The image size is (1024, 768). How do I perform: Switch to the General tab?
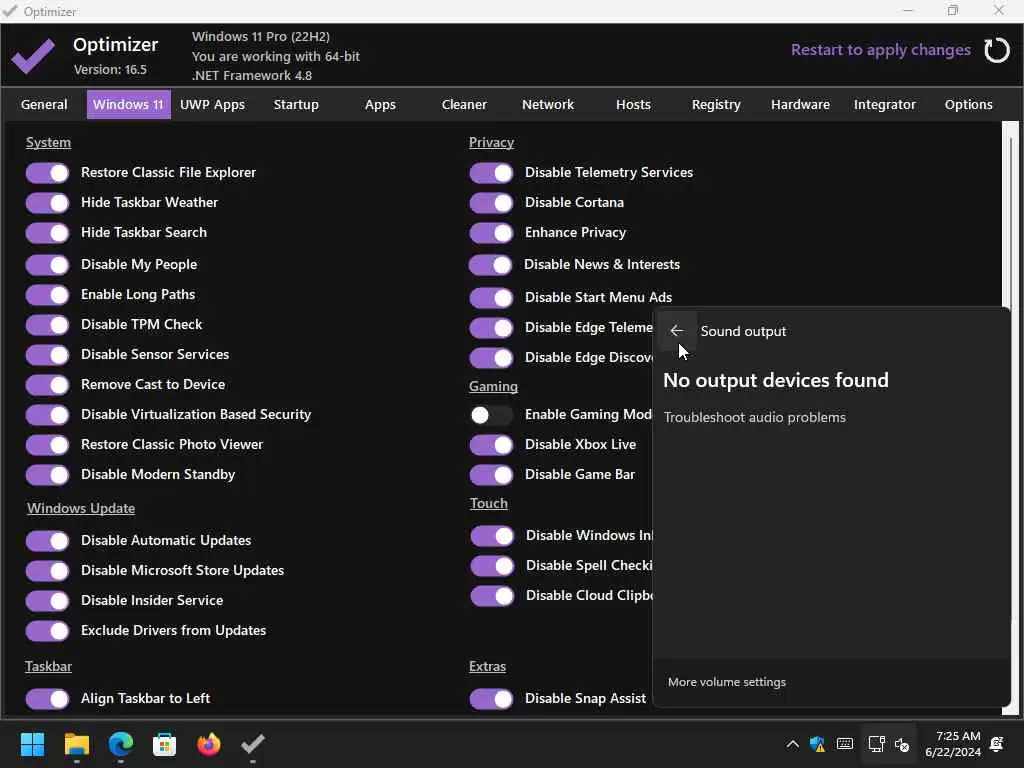coord(44,104)
